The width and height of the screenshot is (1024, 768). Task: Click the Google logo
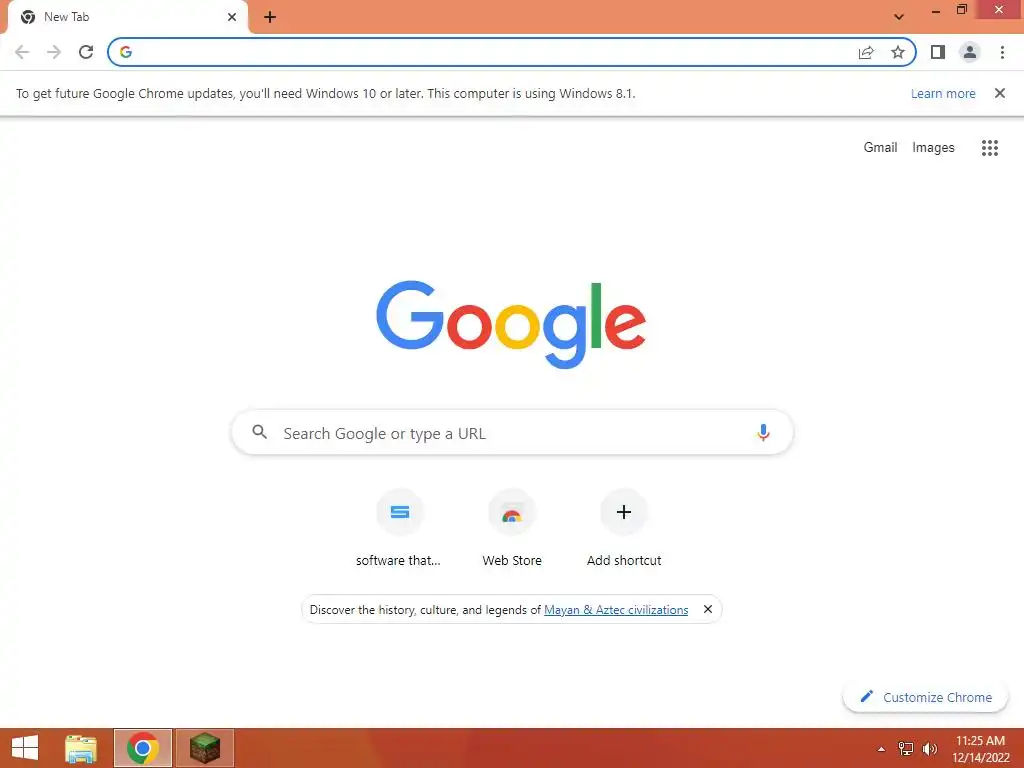(x=511, y=325)
